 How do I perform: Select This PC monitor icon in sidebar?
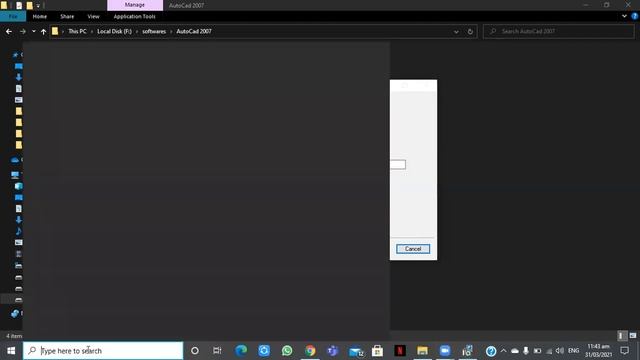point(15,175)
